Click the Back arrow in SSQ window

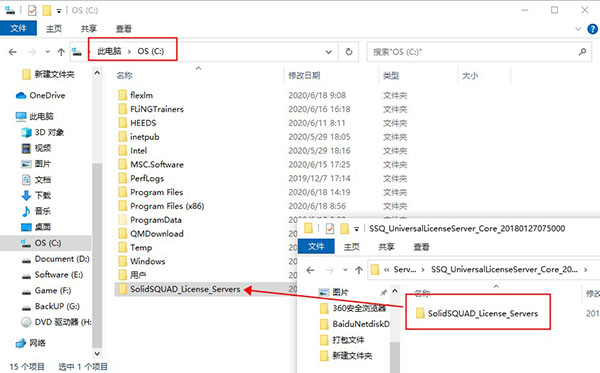pyautogui.click(x=310, y=270)
